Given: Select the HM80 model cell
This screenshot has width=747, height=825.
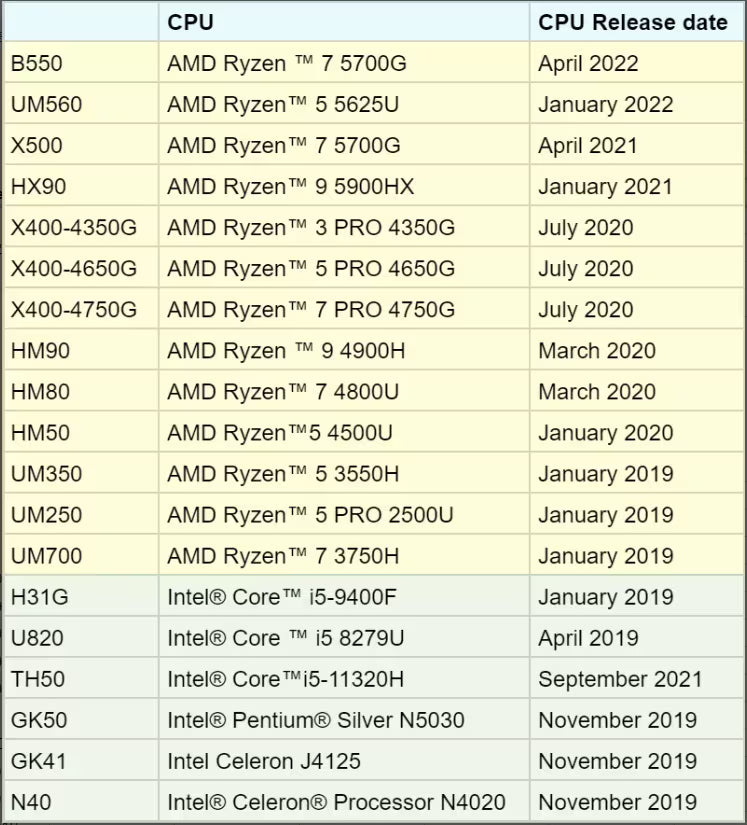Looking at the screenshot, I should coord(40,392).
